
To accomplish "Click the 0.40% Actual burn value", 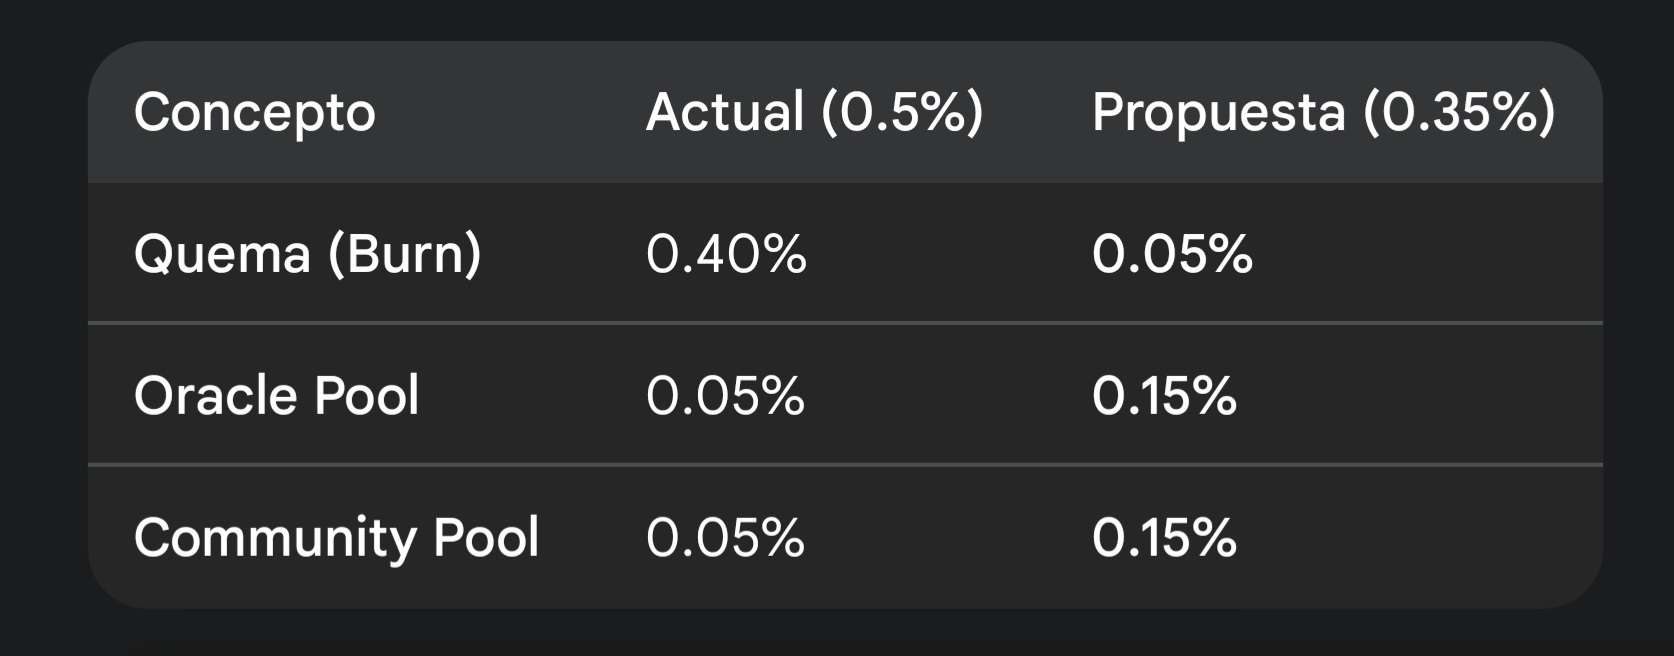I will [x=726, y=254].
